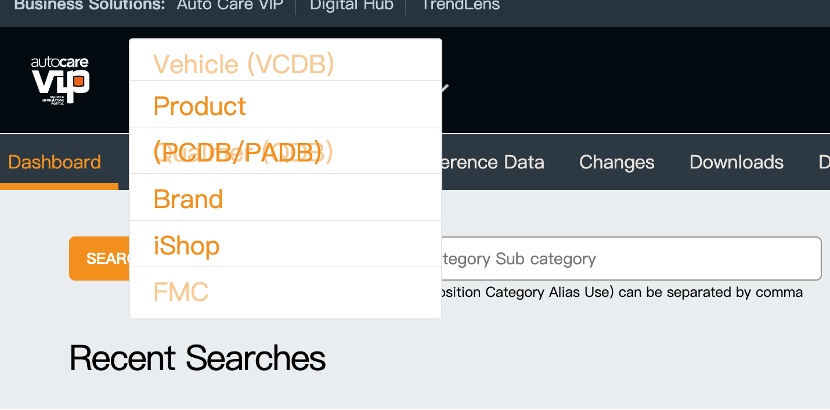Choose the Product option in dropdown

point(200,106)
